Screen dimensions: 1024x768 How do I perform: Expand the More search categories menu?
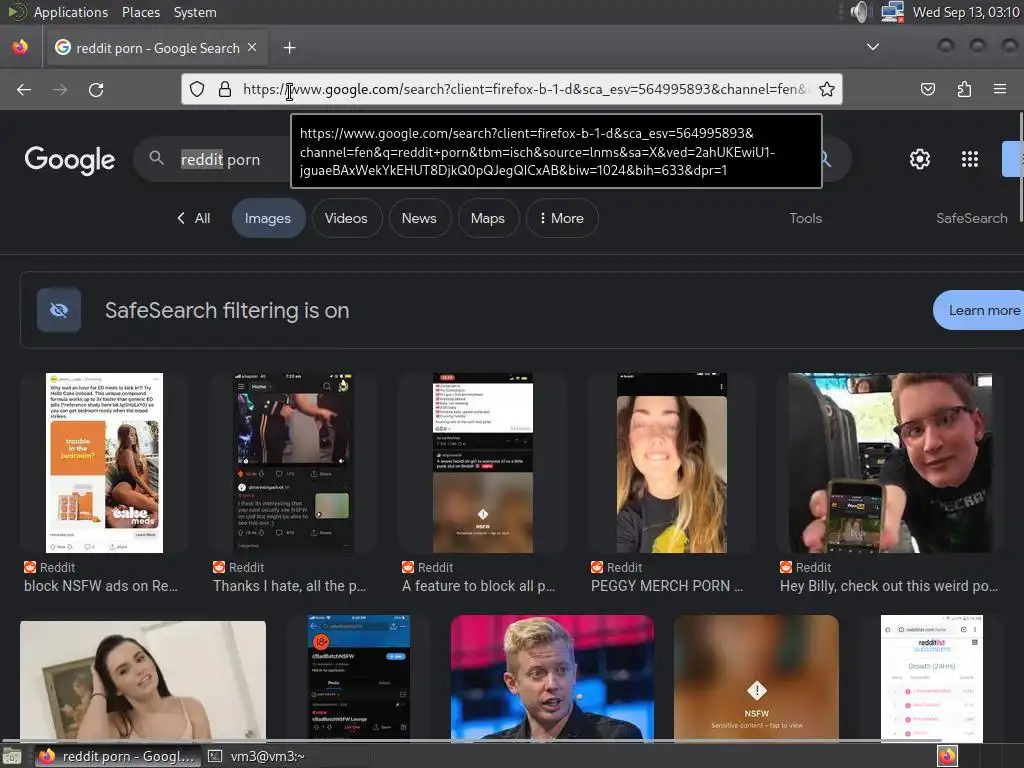point(562,218)
